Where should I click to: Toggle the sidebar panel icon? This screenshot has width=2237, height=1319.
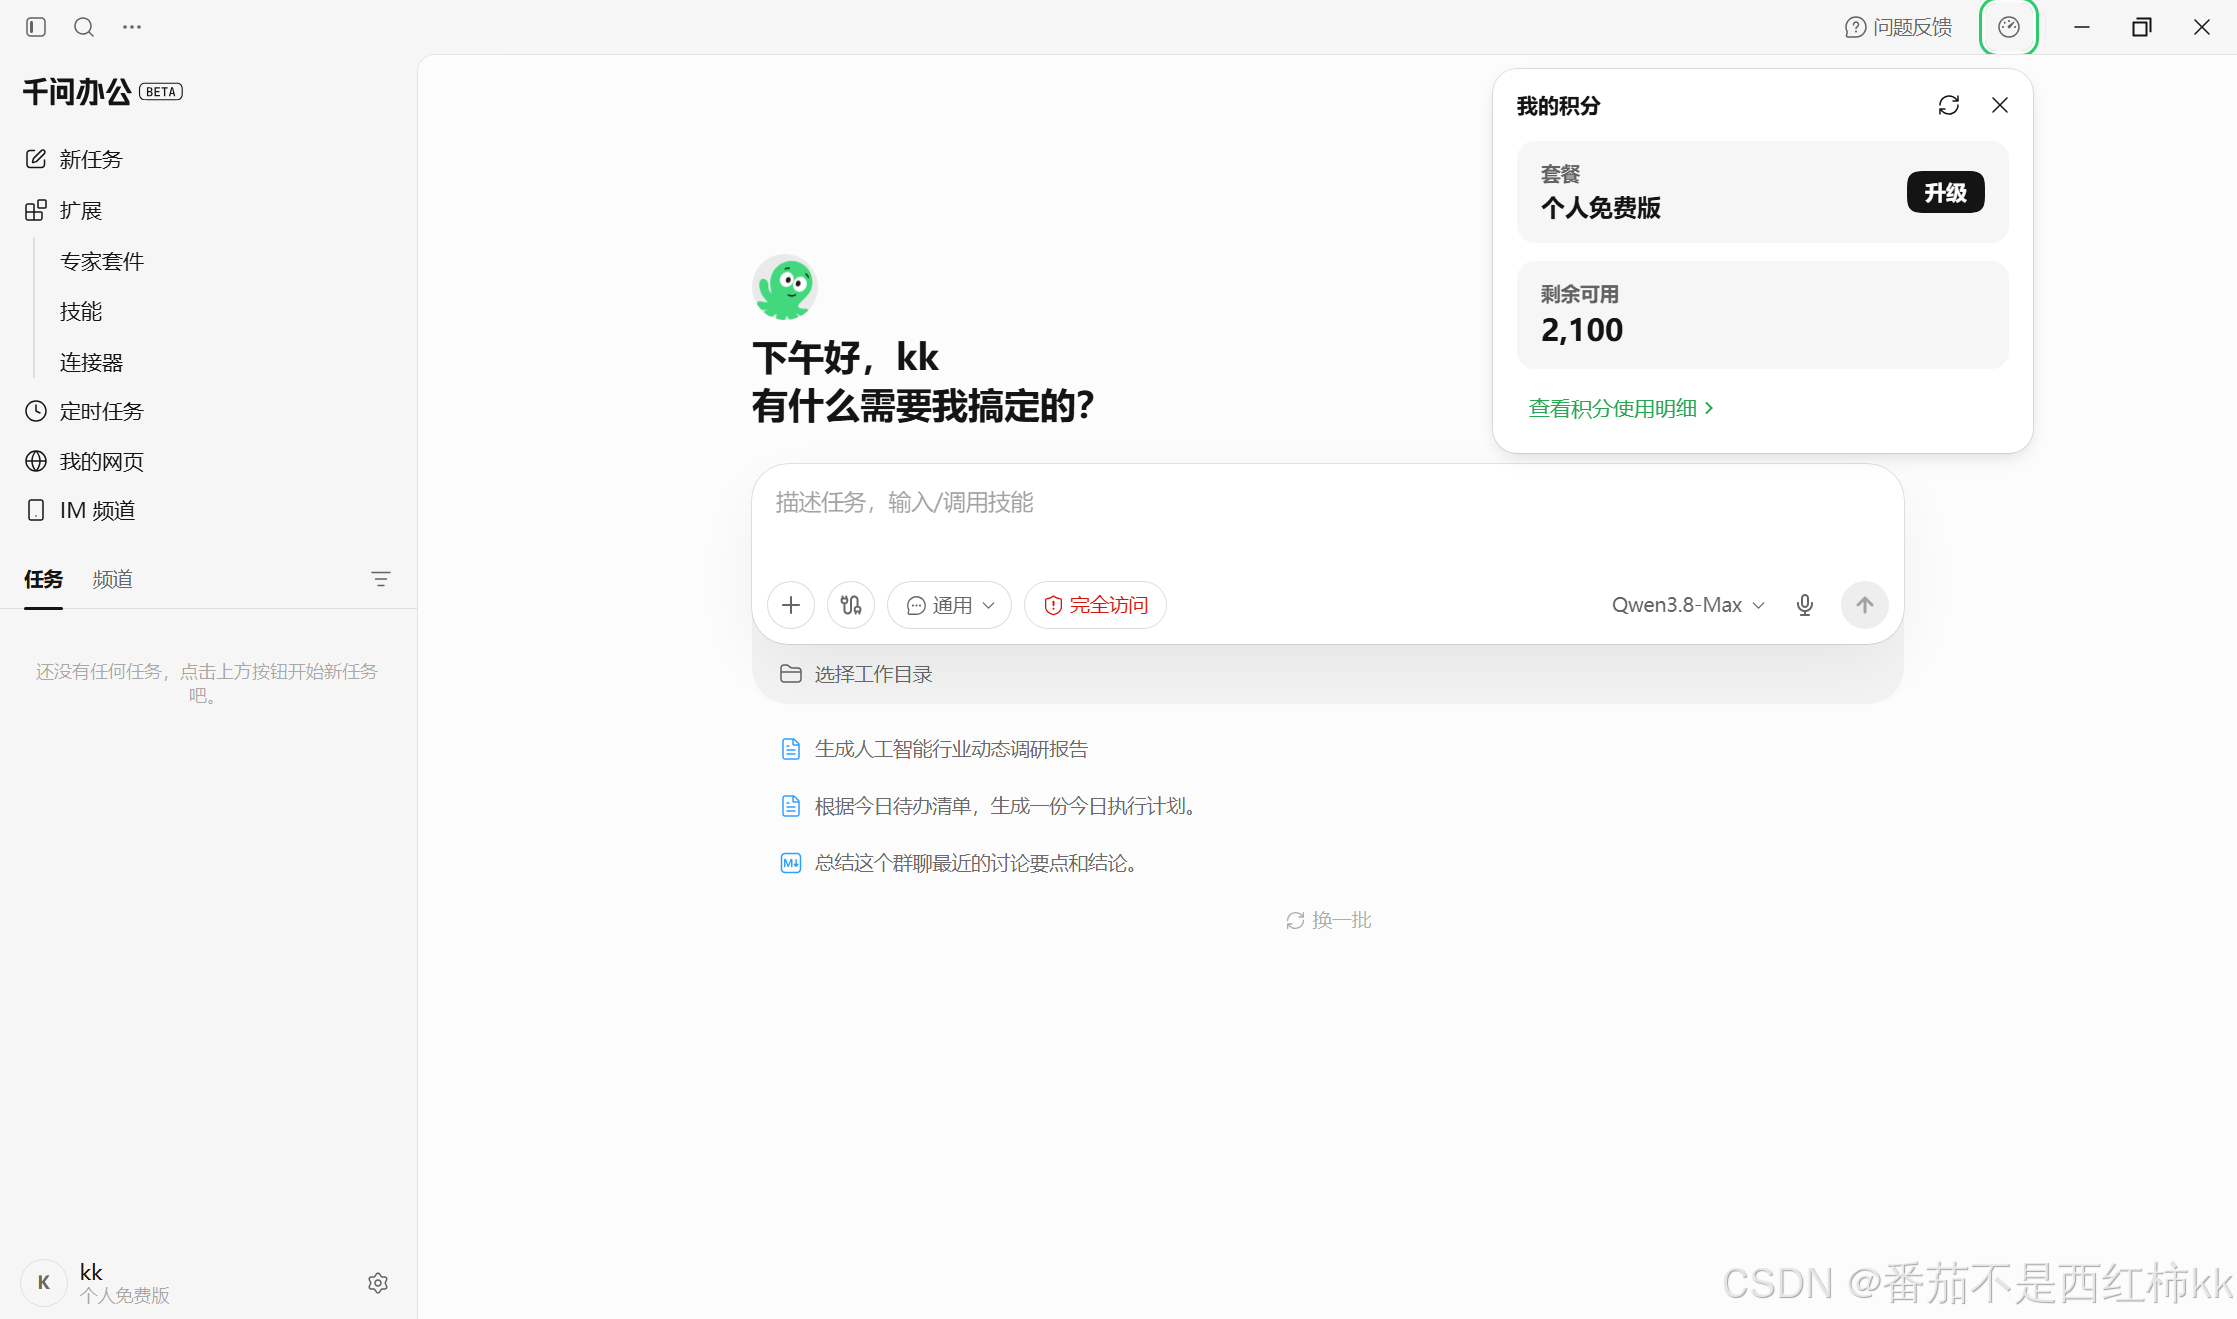tap(36, 27)
